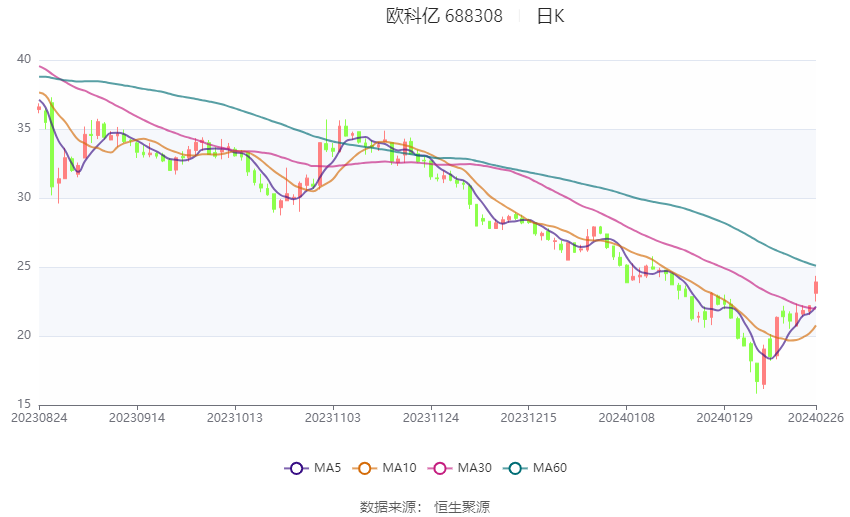Click y-axis value label 20
Screen dimensions: 850x517
point(24,335)
